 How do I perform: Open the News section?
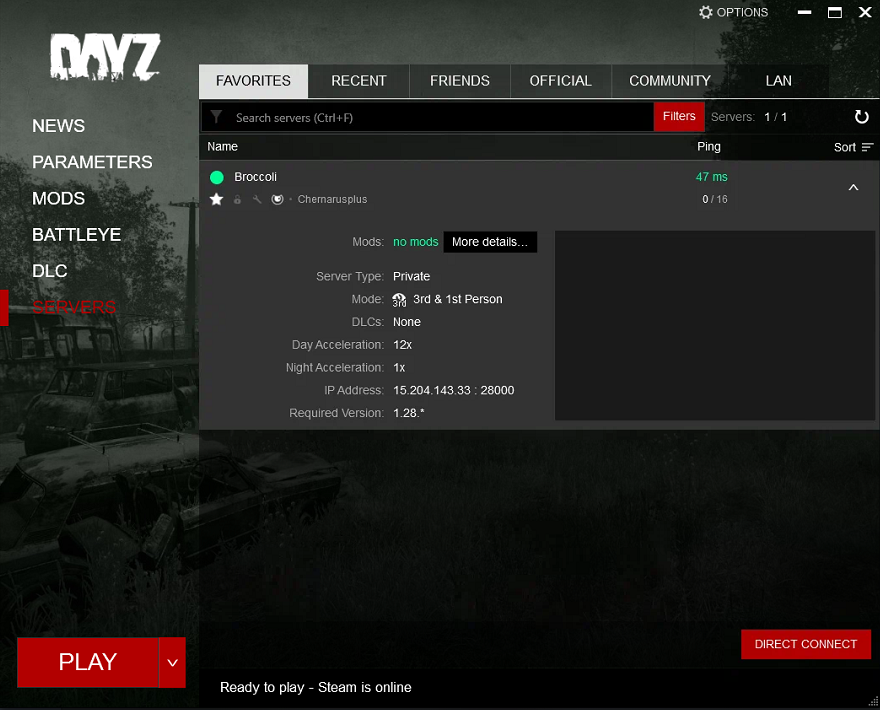pos(58,126)
